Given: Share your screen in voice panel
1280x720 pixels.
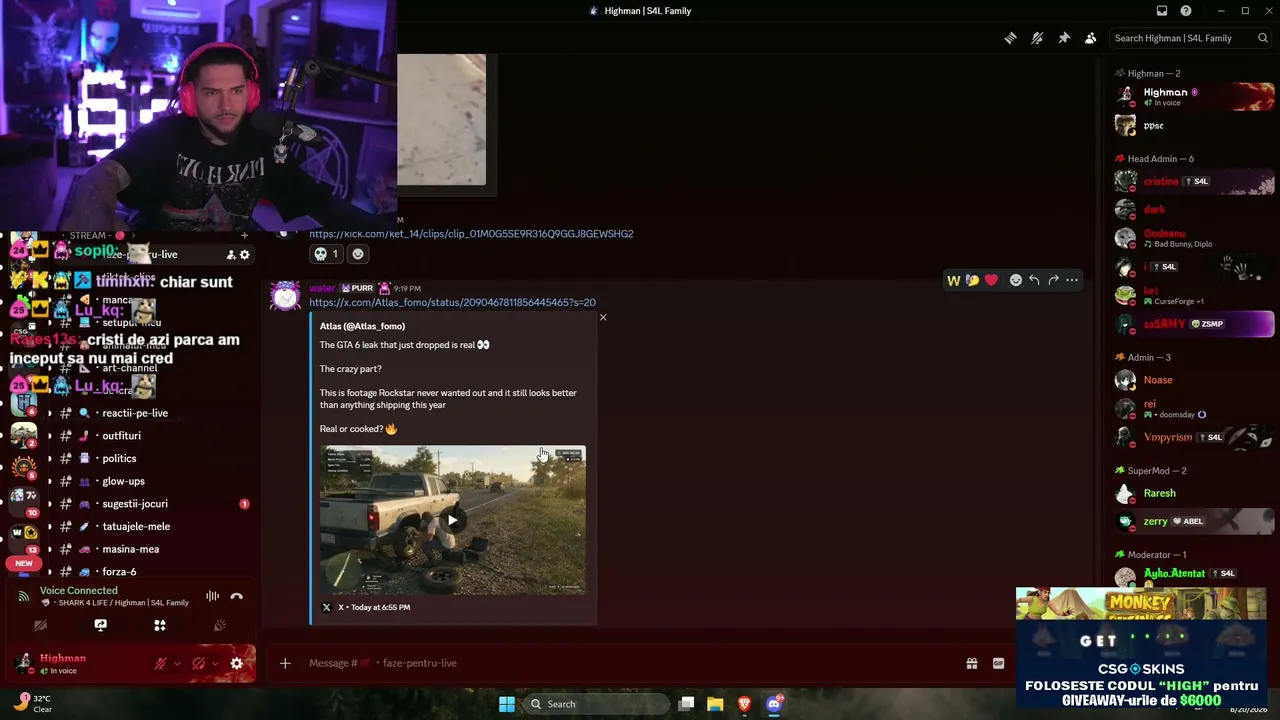Looking at the screenshot, I should (x=100, y=625).
